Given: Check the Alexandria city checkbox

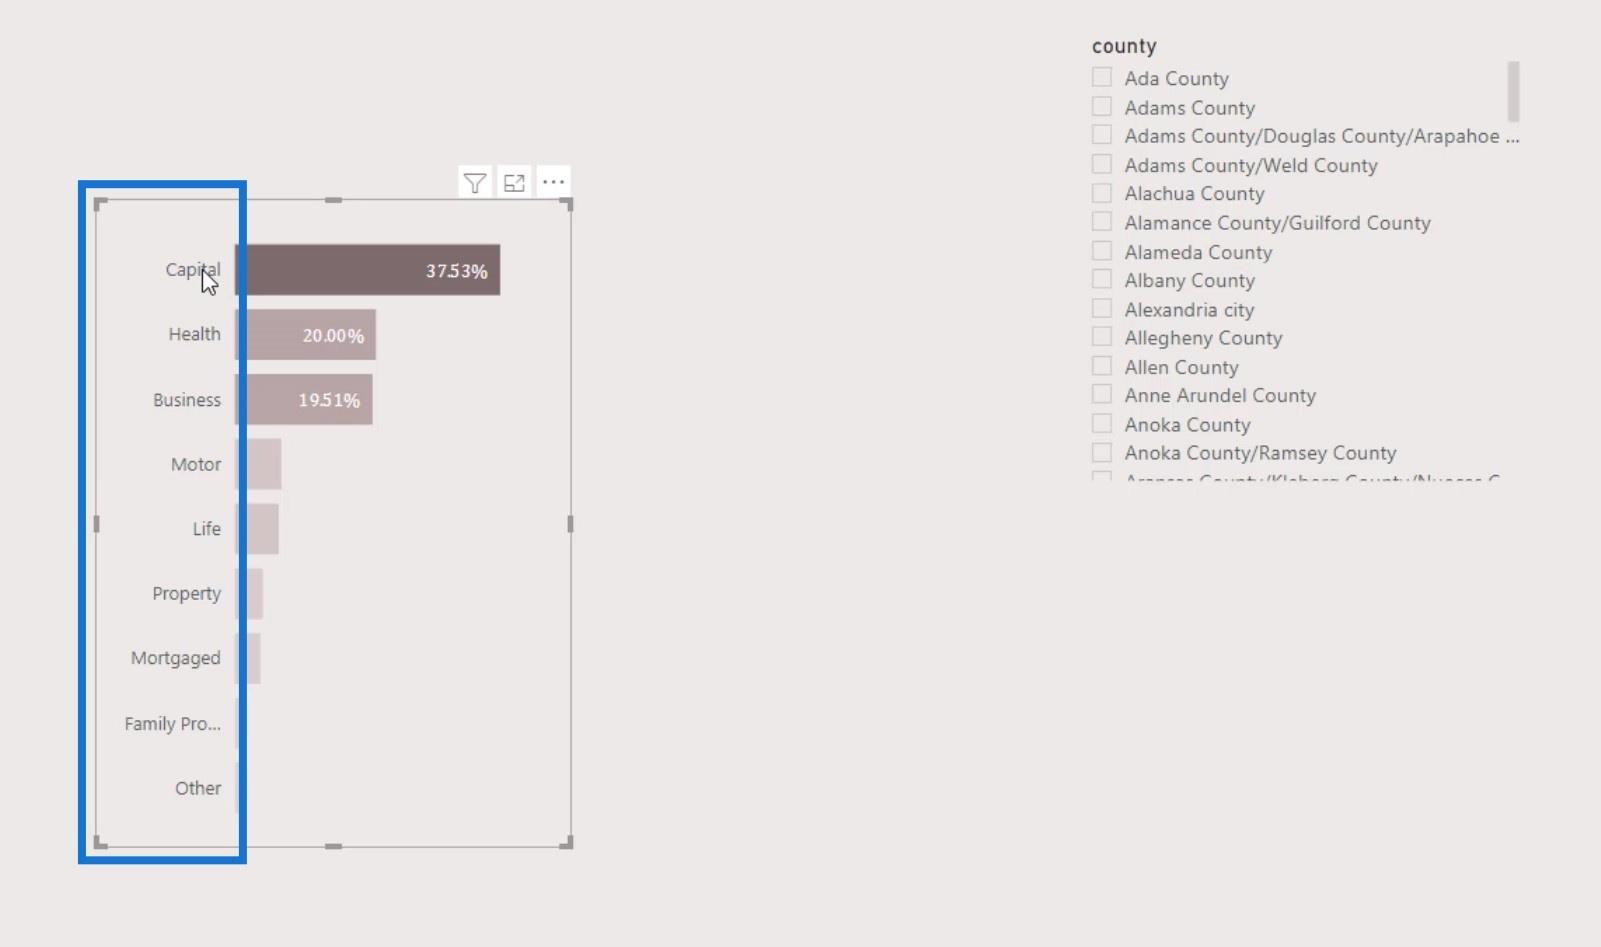Looking at the screenshot, I should (x=1102, y=308).
